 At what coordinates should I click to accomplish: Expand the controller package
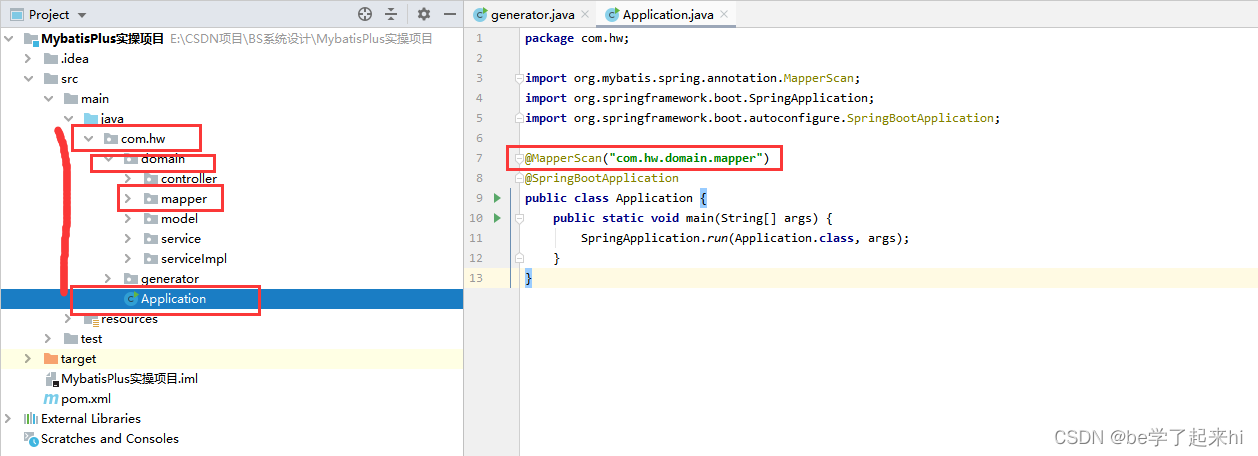click(128, 179)
